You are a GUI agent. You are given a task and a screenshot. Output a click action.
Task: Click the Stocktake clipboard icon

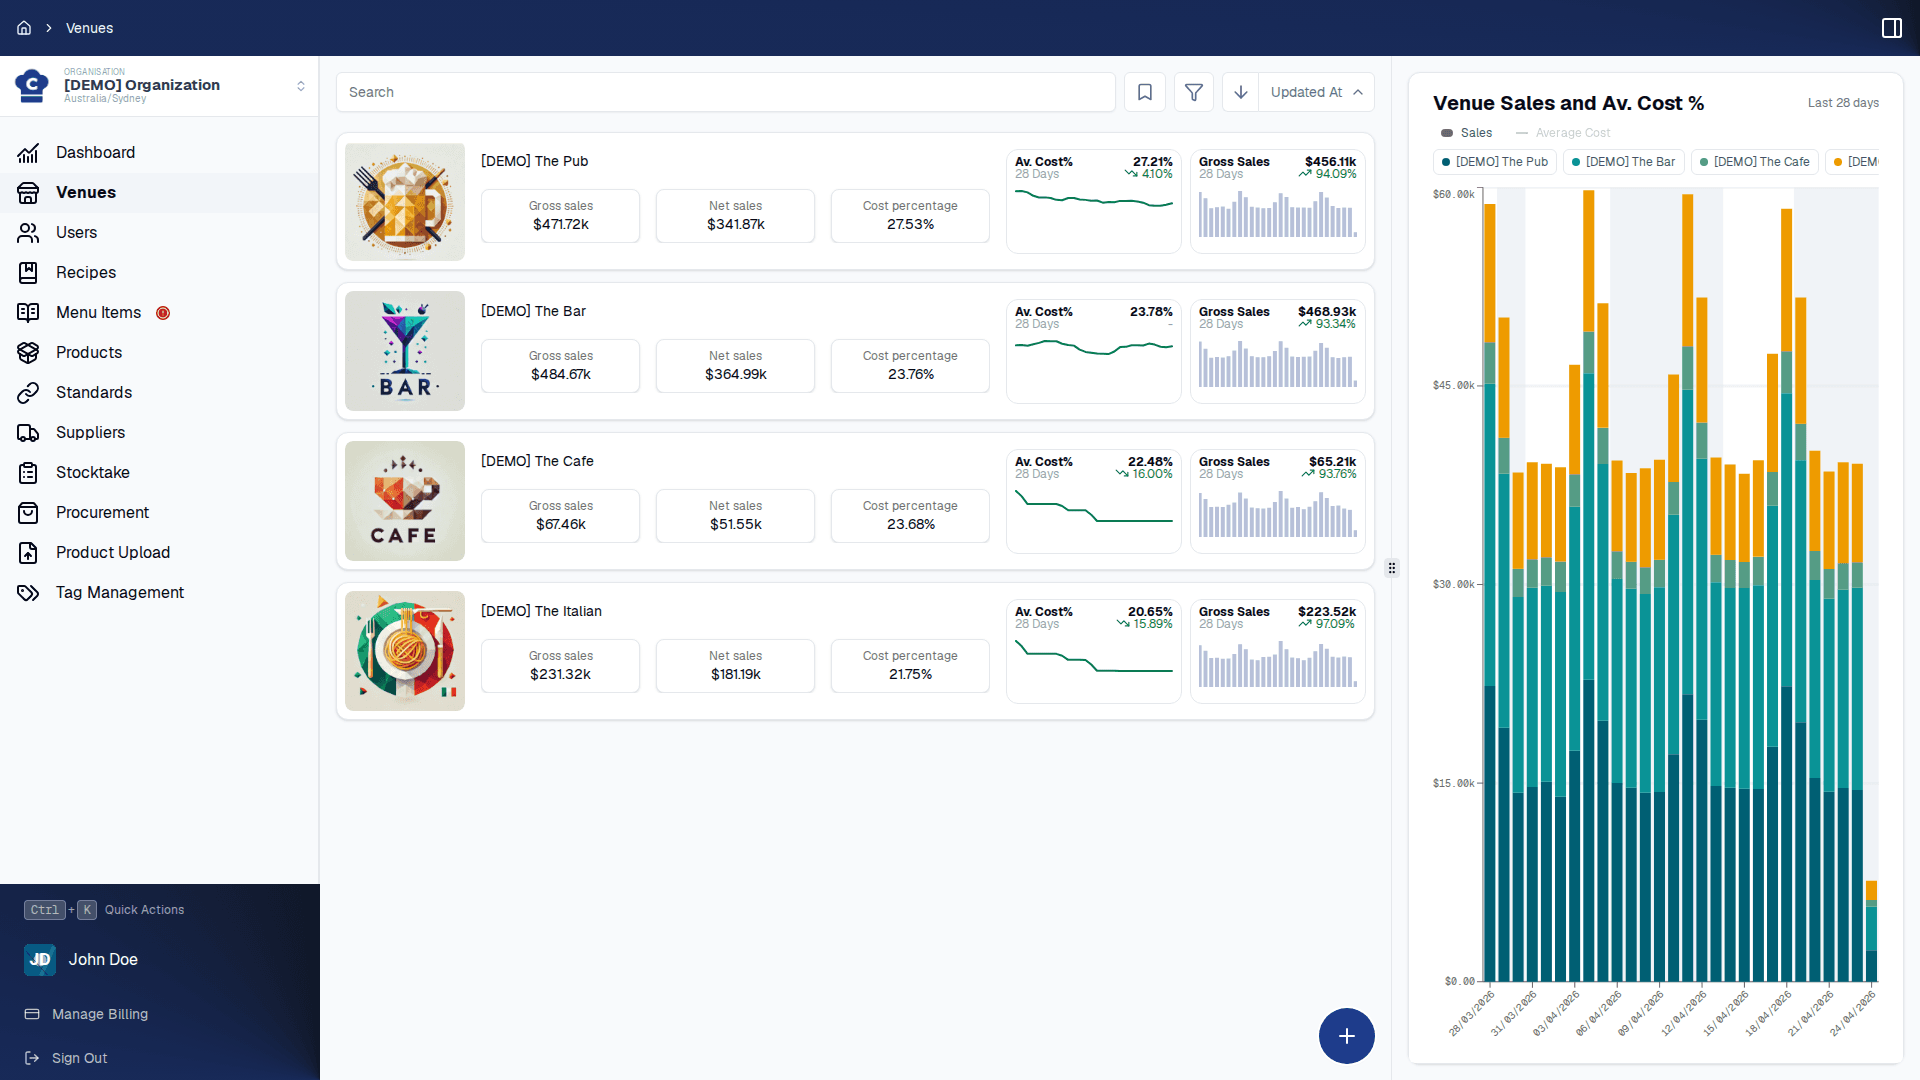click(x=28, y=473)
